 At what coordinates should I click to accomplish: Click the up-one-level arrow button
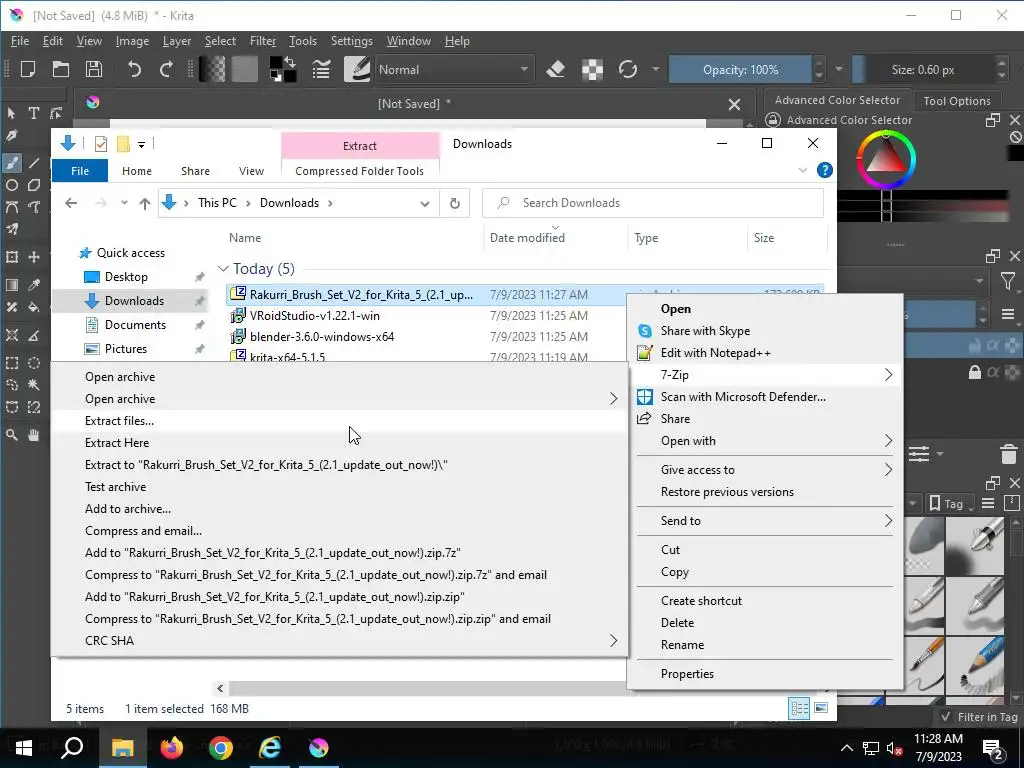click(145, 203)
